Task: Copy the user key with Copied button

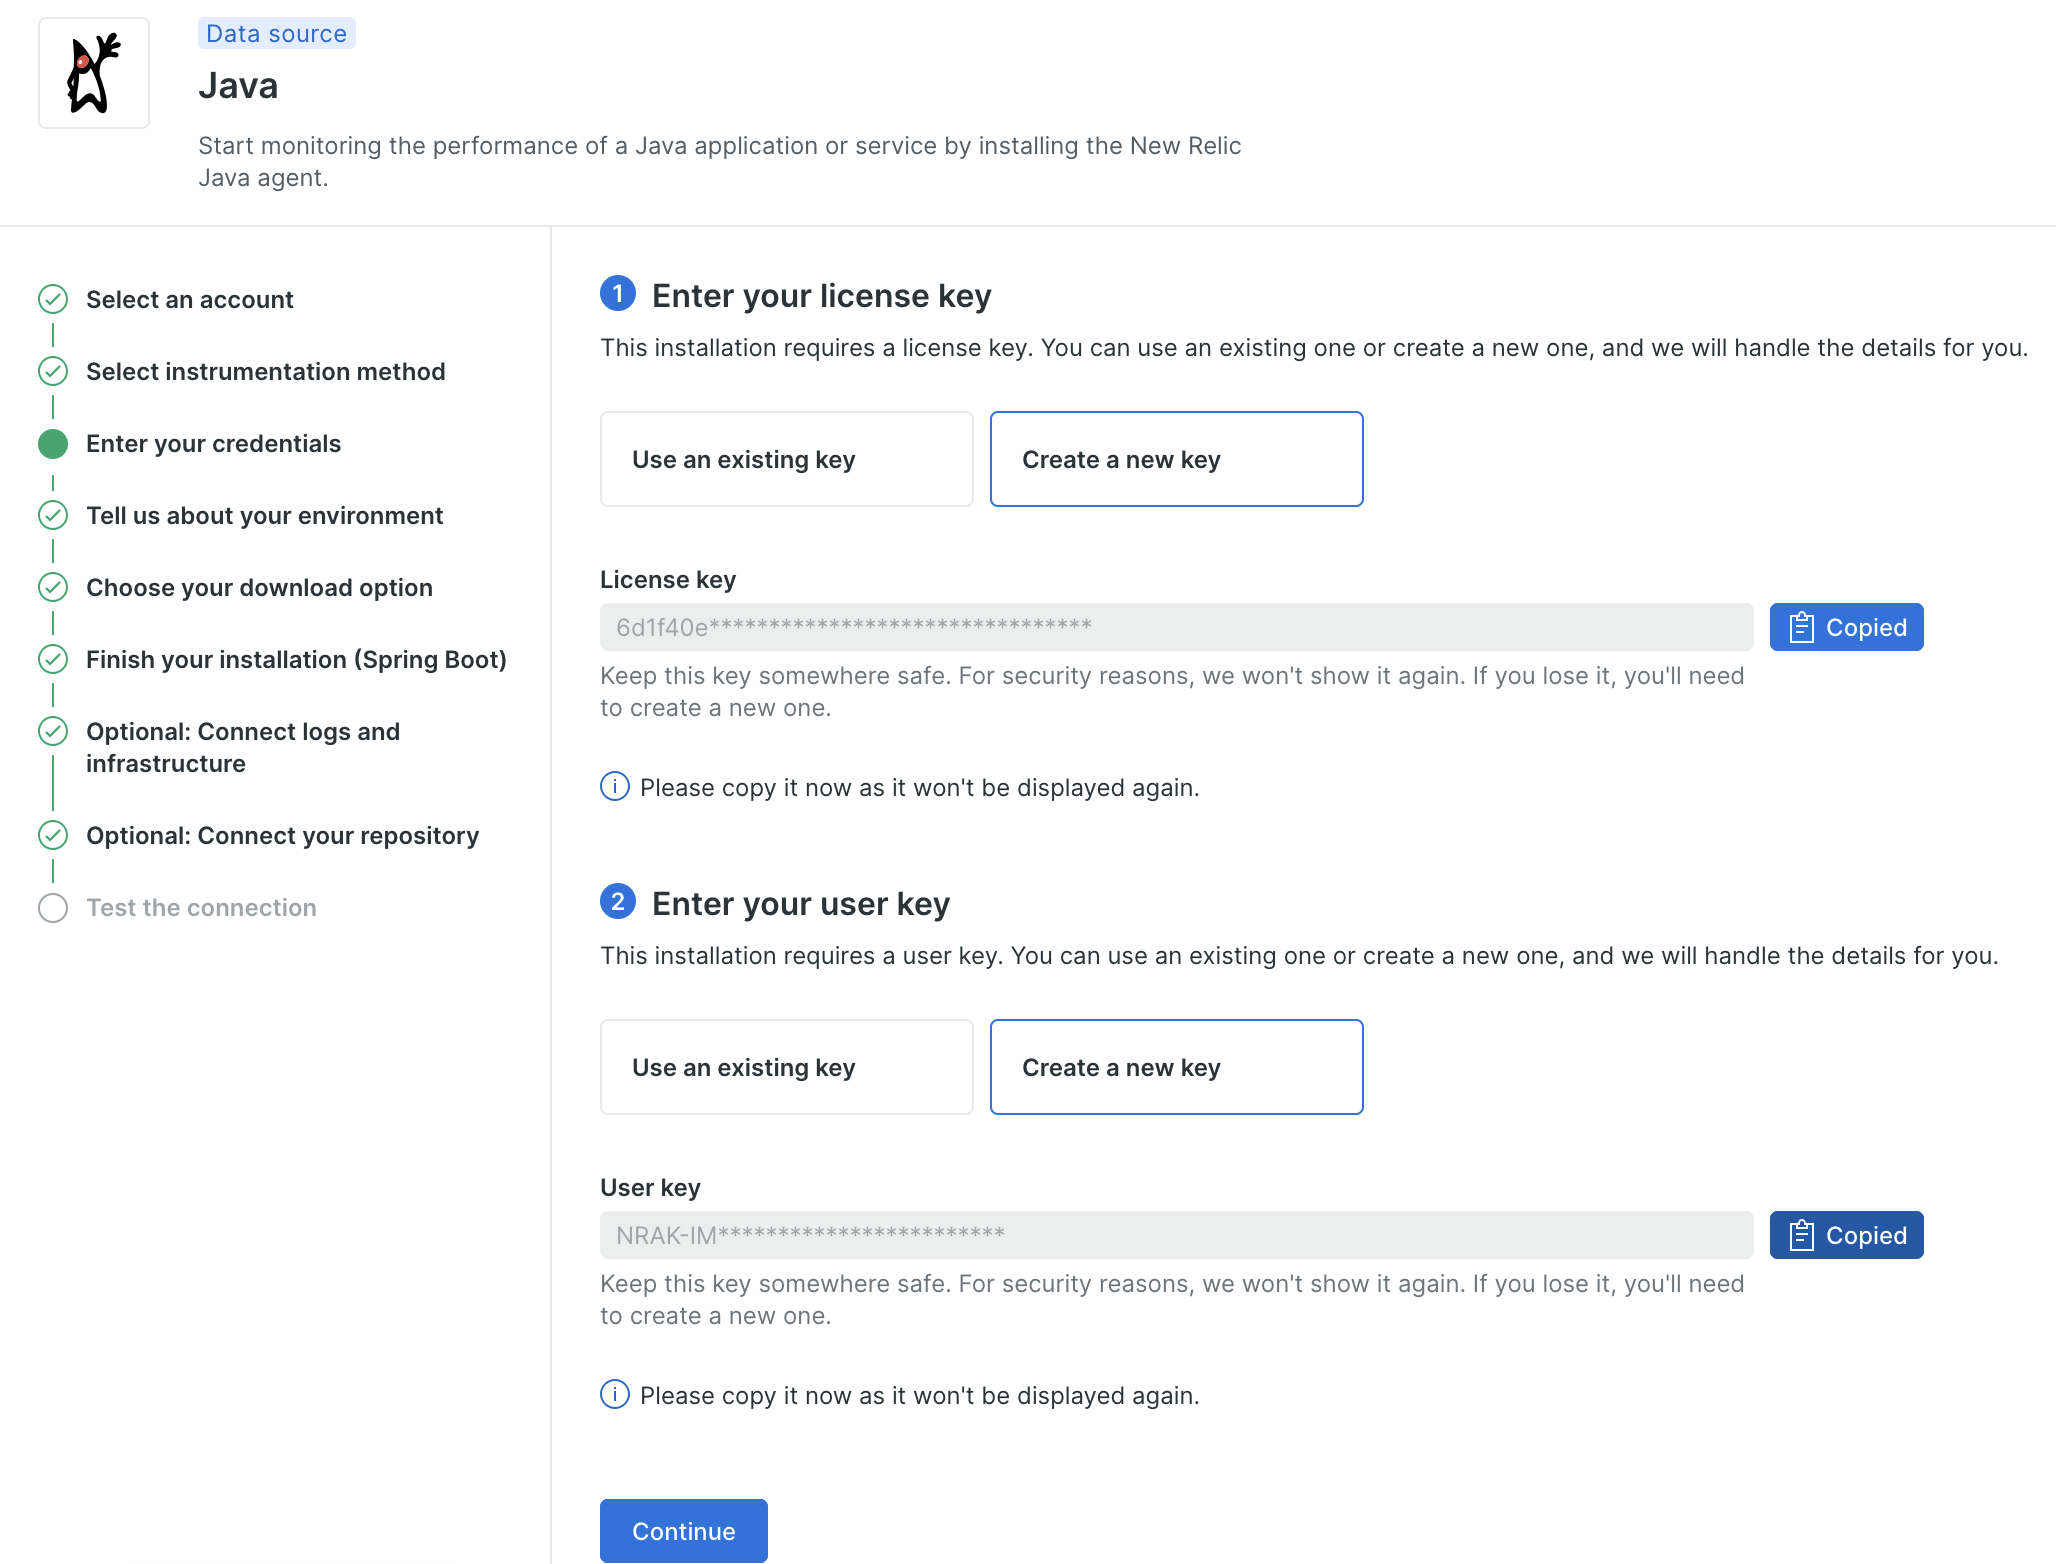Action: (1846, 1235)
